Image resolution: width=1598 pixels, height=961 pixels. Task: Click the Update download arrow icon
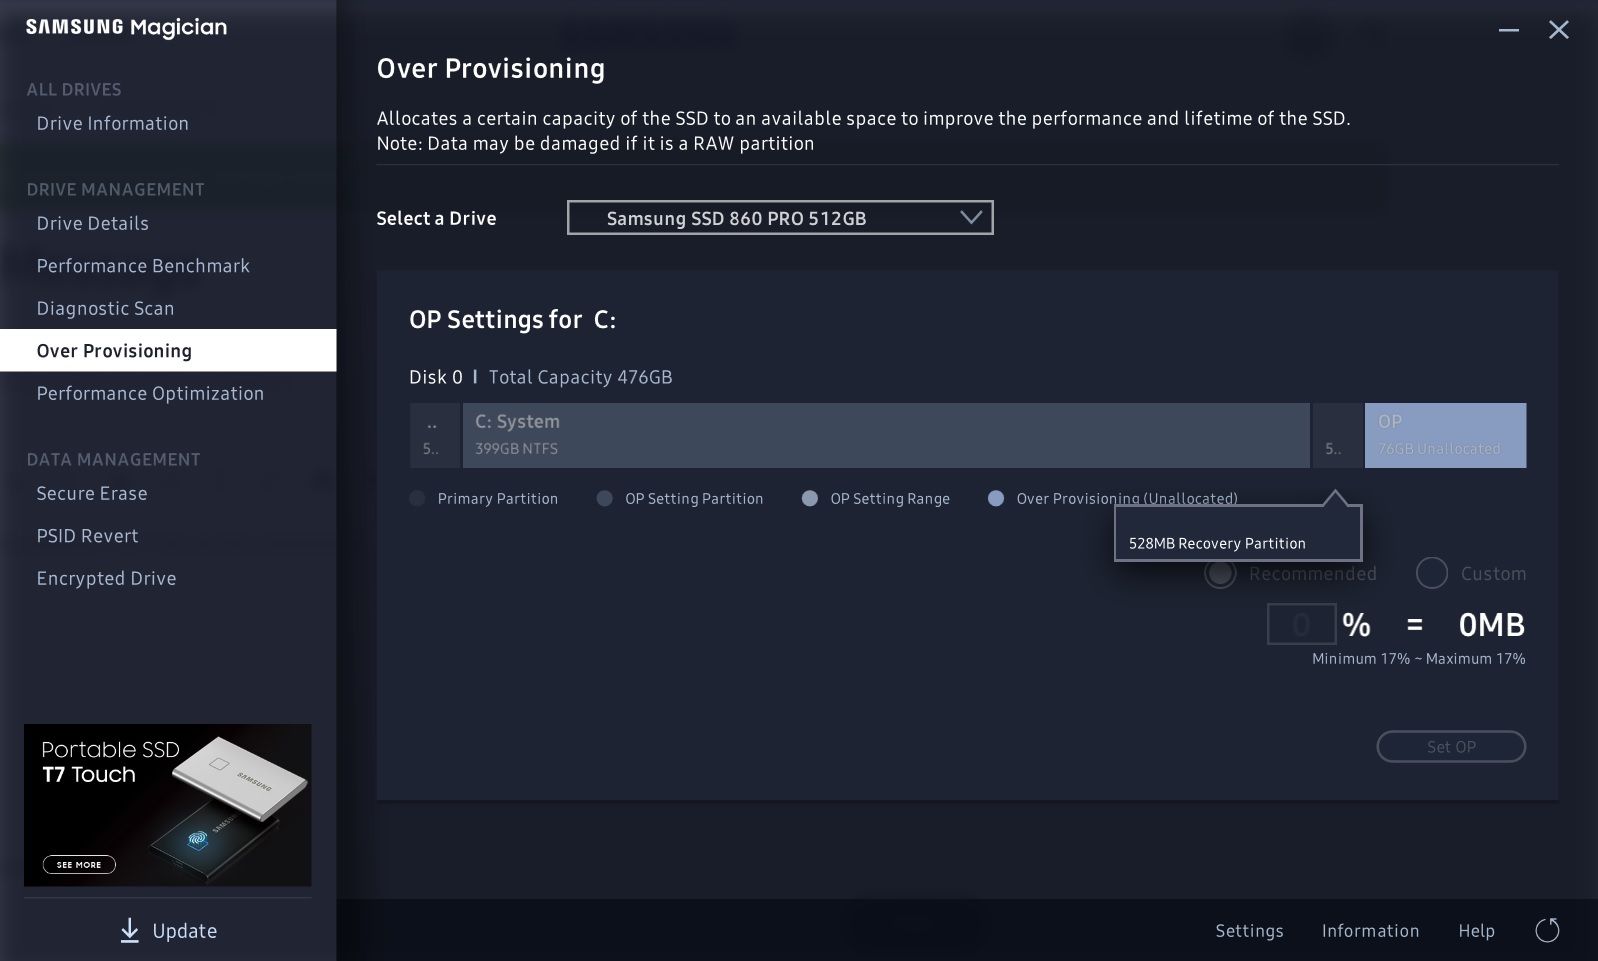pos(129,931)
